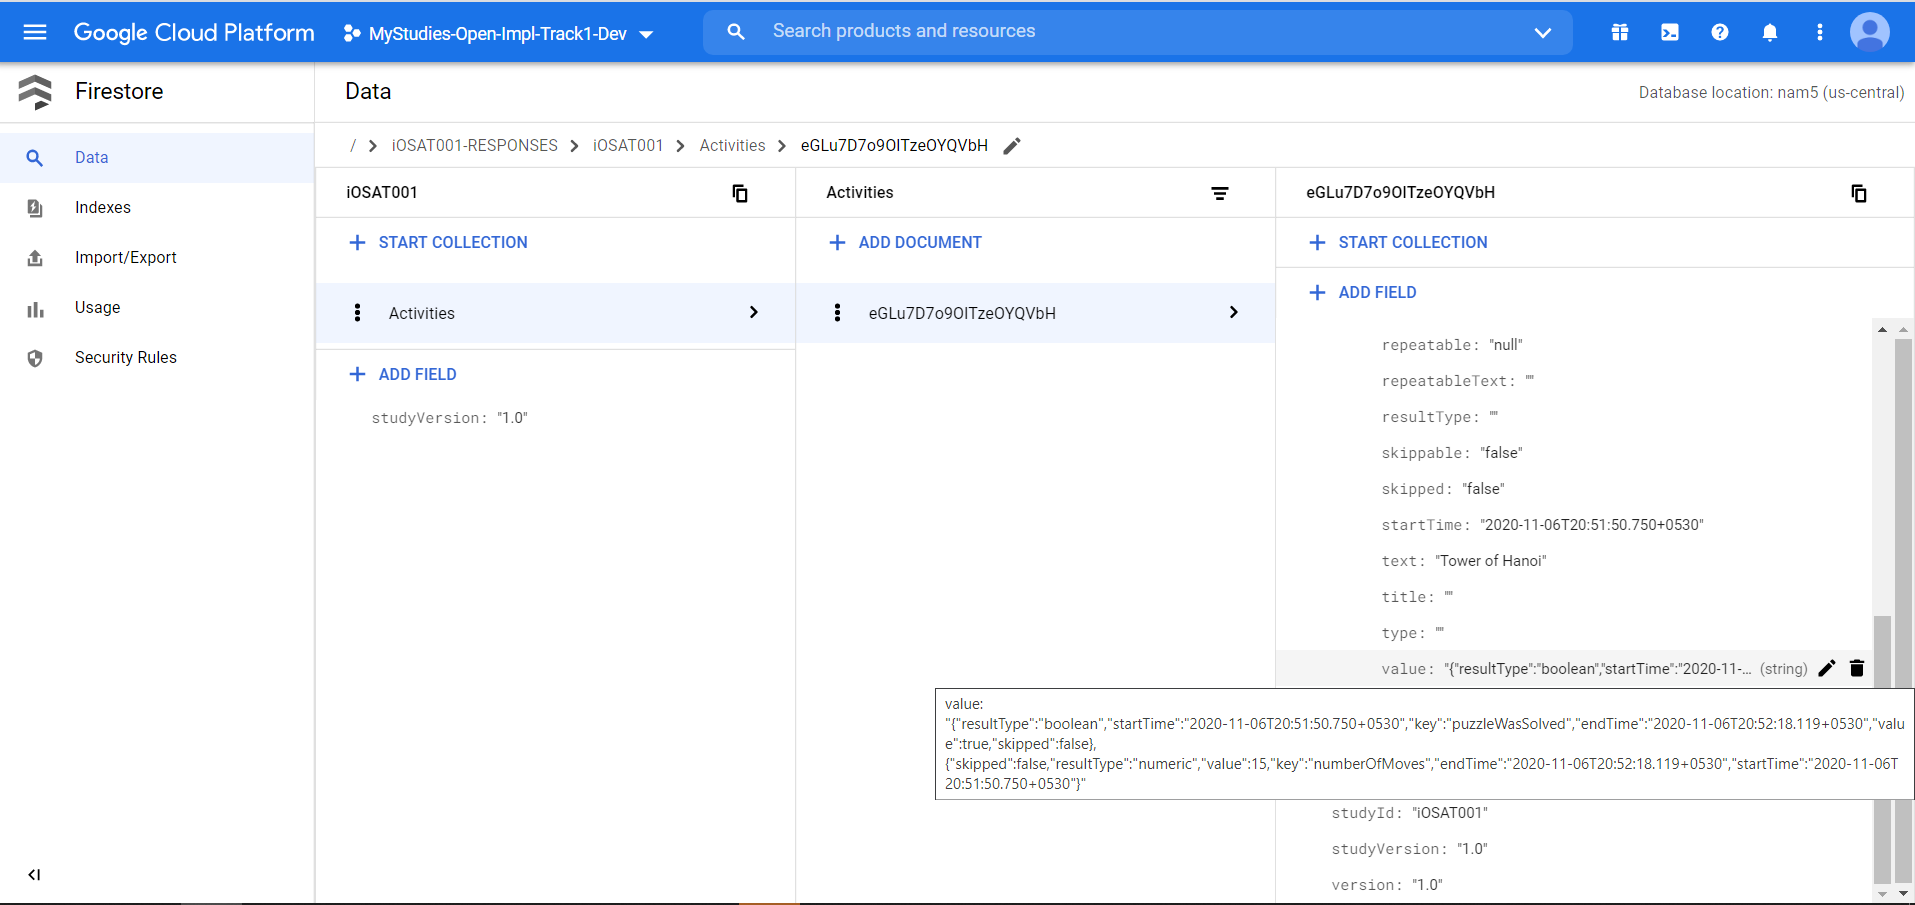Select Data in the sidebar

157,158
